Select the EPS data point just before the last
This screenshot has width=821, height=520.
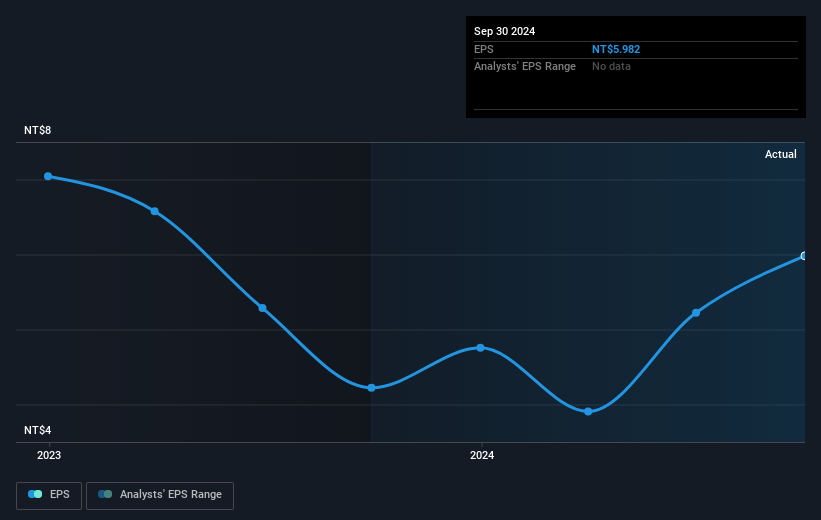coord(696,313)
